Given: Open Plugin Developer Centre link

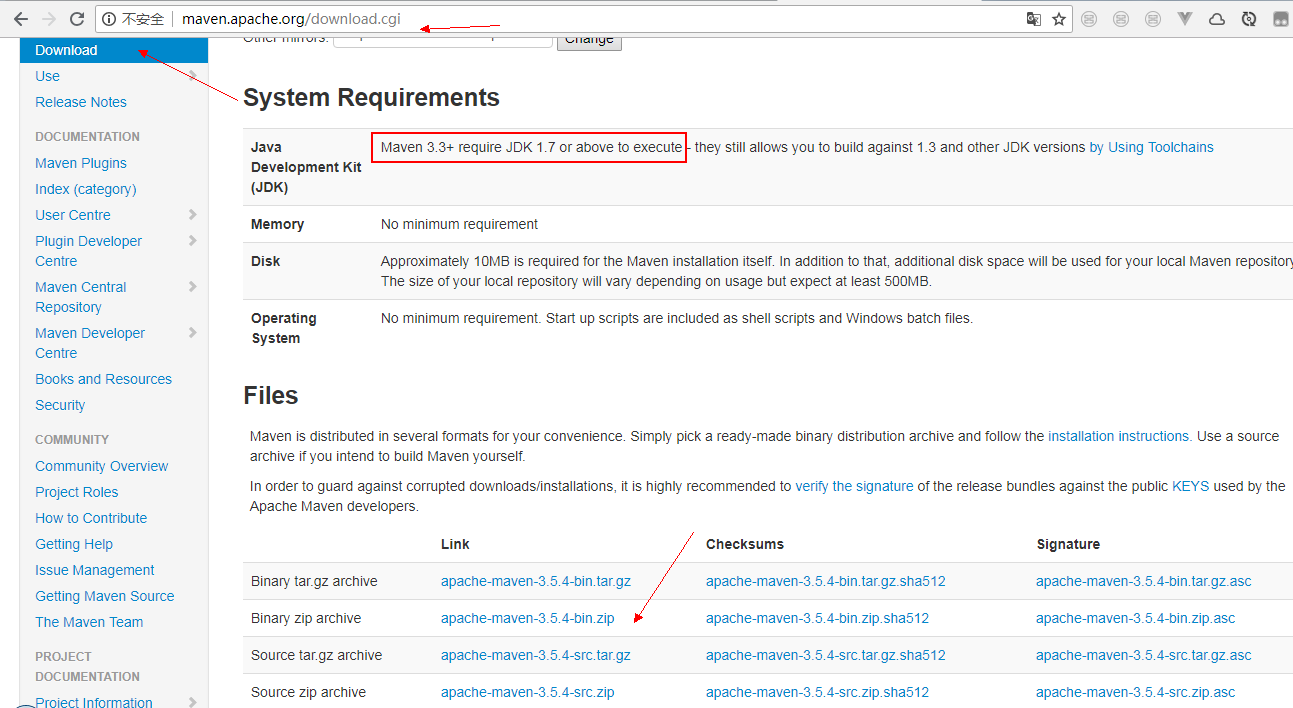Looking at the screenshot, I should (x=88, y=251).
